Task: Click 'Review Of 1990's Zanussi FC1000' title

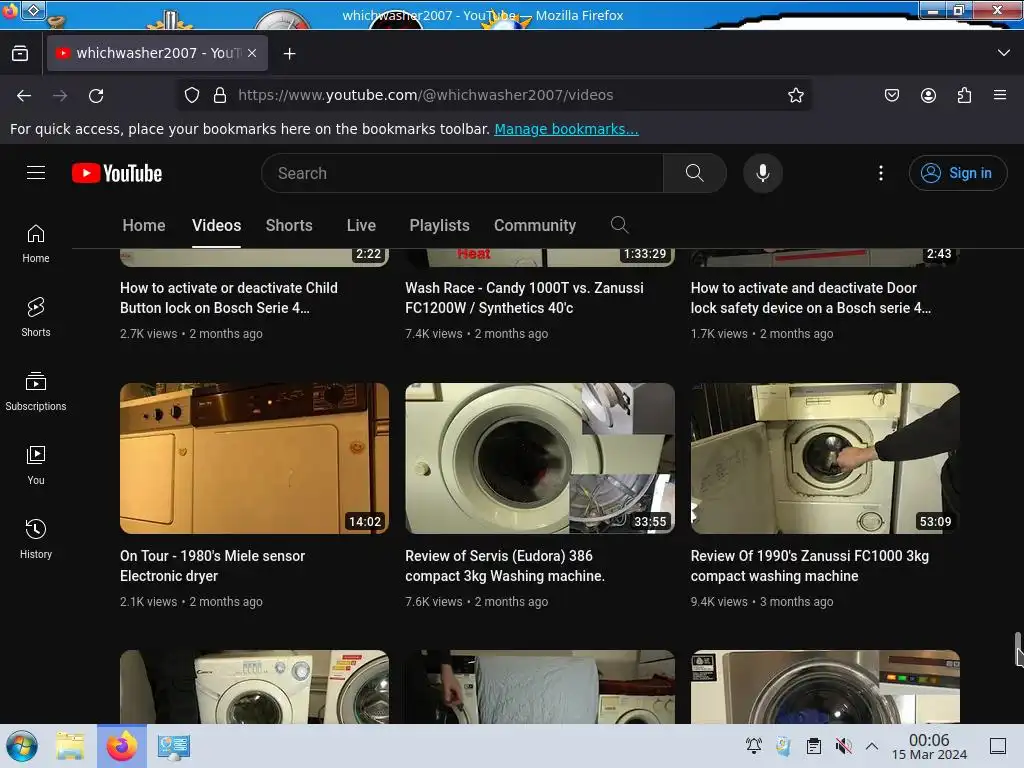Action: (810, 566)
